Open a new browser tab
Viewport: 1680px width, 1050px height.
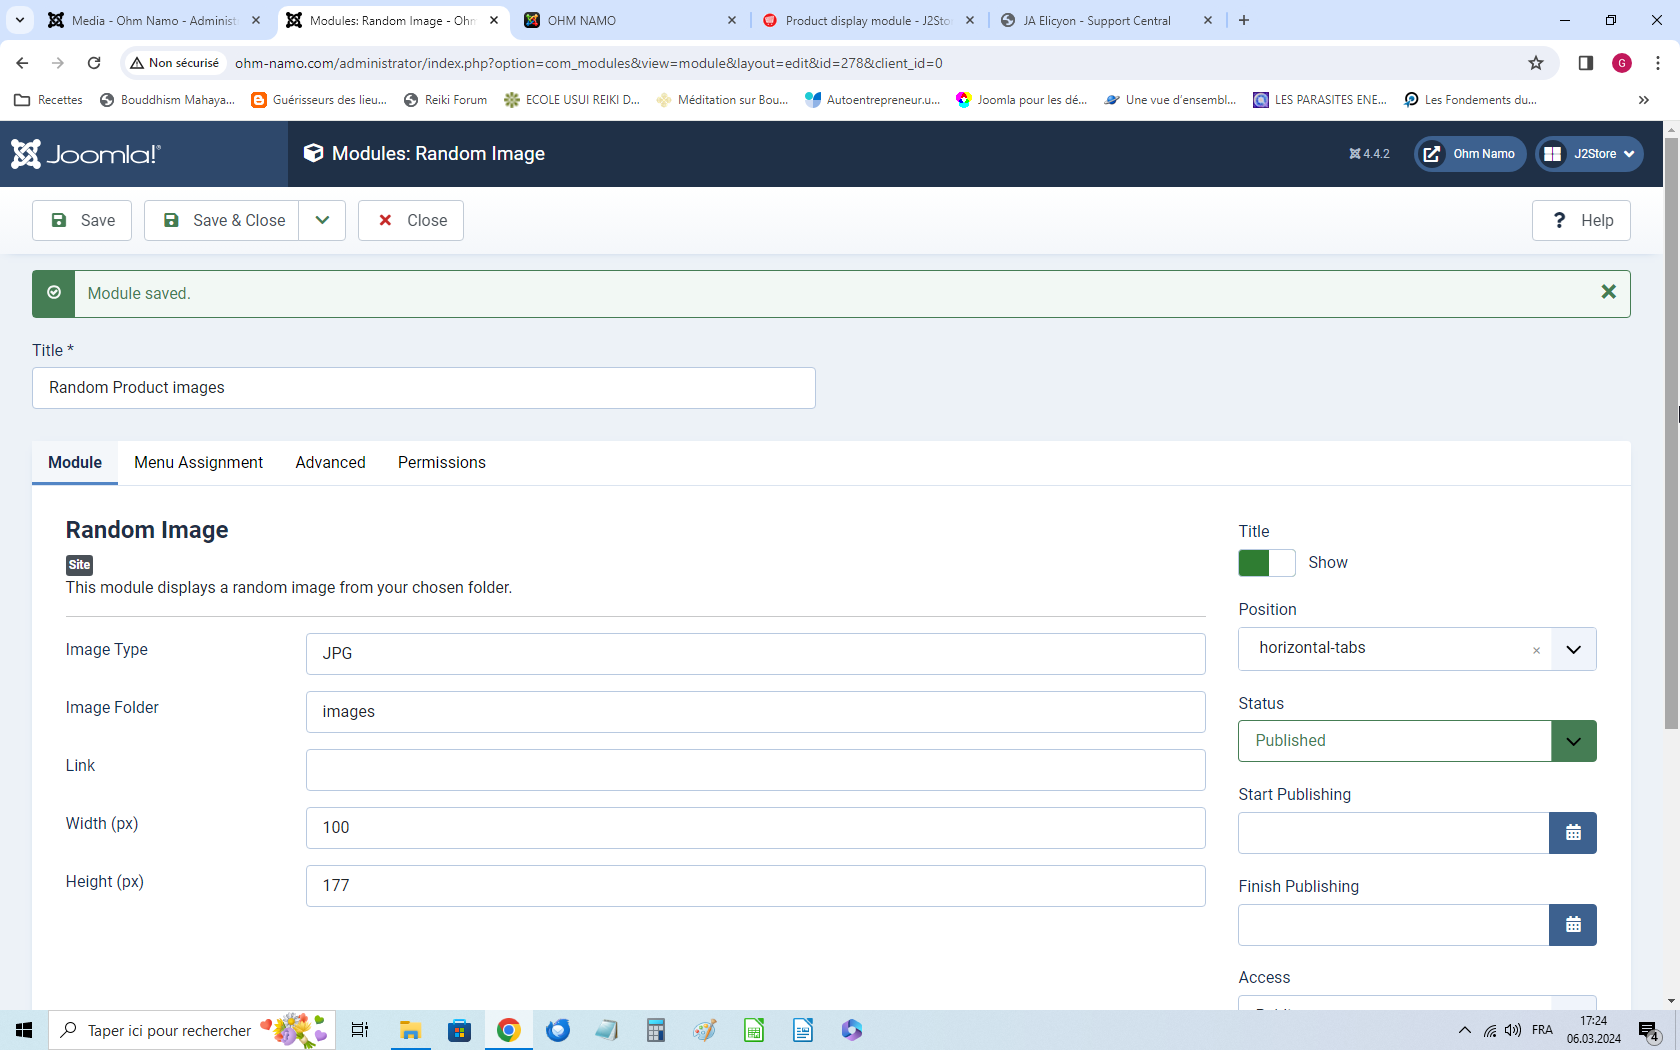[1244, 20]
